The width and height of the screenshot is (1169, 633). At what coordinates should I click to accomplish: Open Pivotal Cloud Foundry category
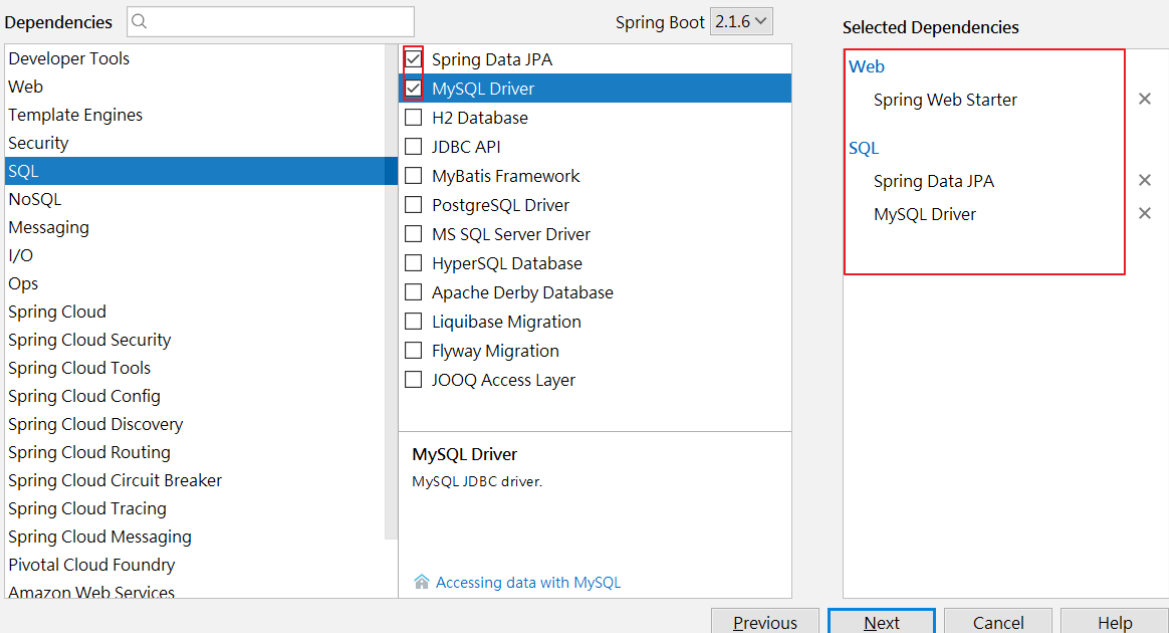pyautogui.click(x=195, y=565)
